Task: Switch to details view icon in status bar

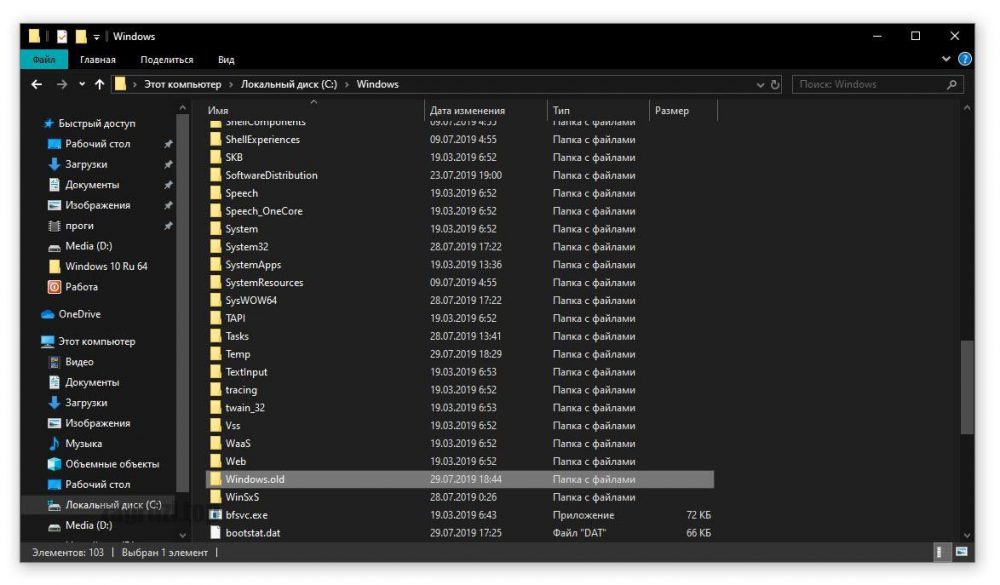Action: pyautogui.click(x=940, y=552)
